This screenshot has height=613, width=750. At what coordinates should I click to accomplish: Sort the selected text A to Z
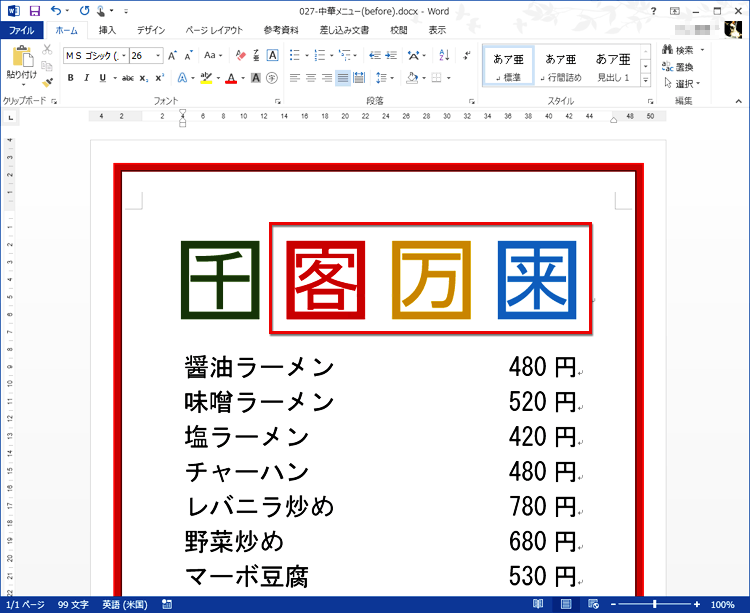pos(444,55)
